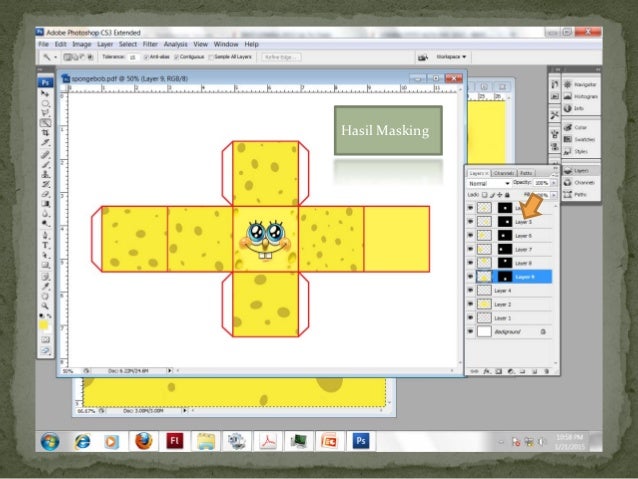Switch to the Paths tab

click(x=526, y=173)
